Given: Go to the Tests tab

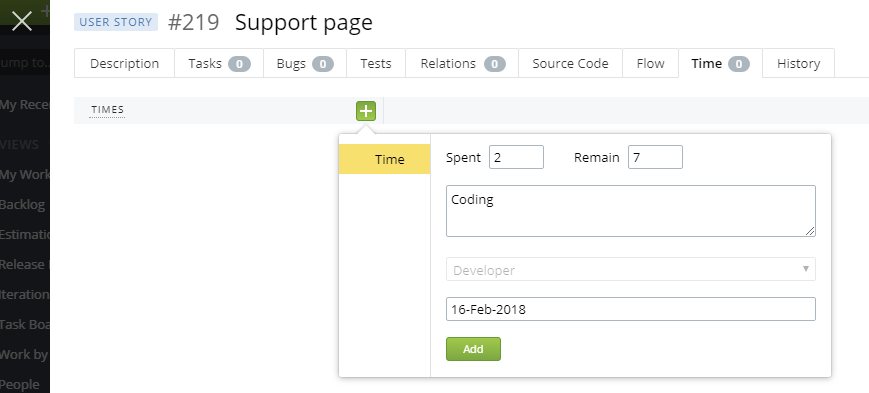Looking at the screenshot, I should 376,63.
